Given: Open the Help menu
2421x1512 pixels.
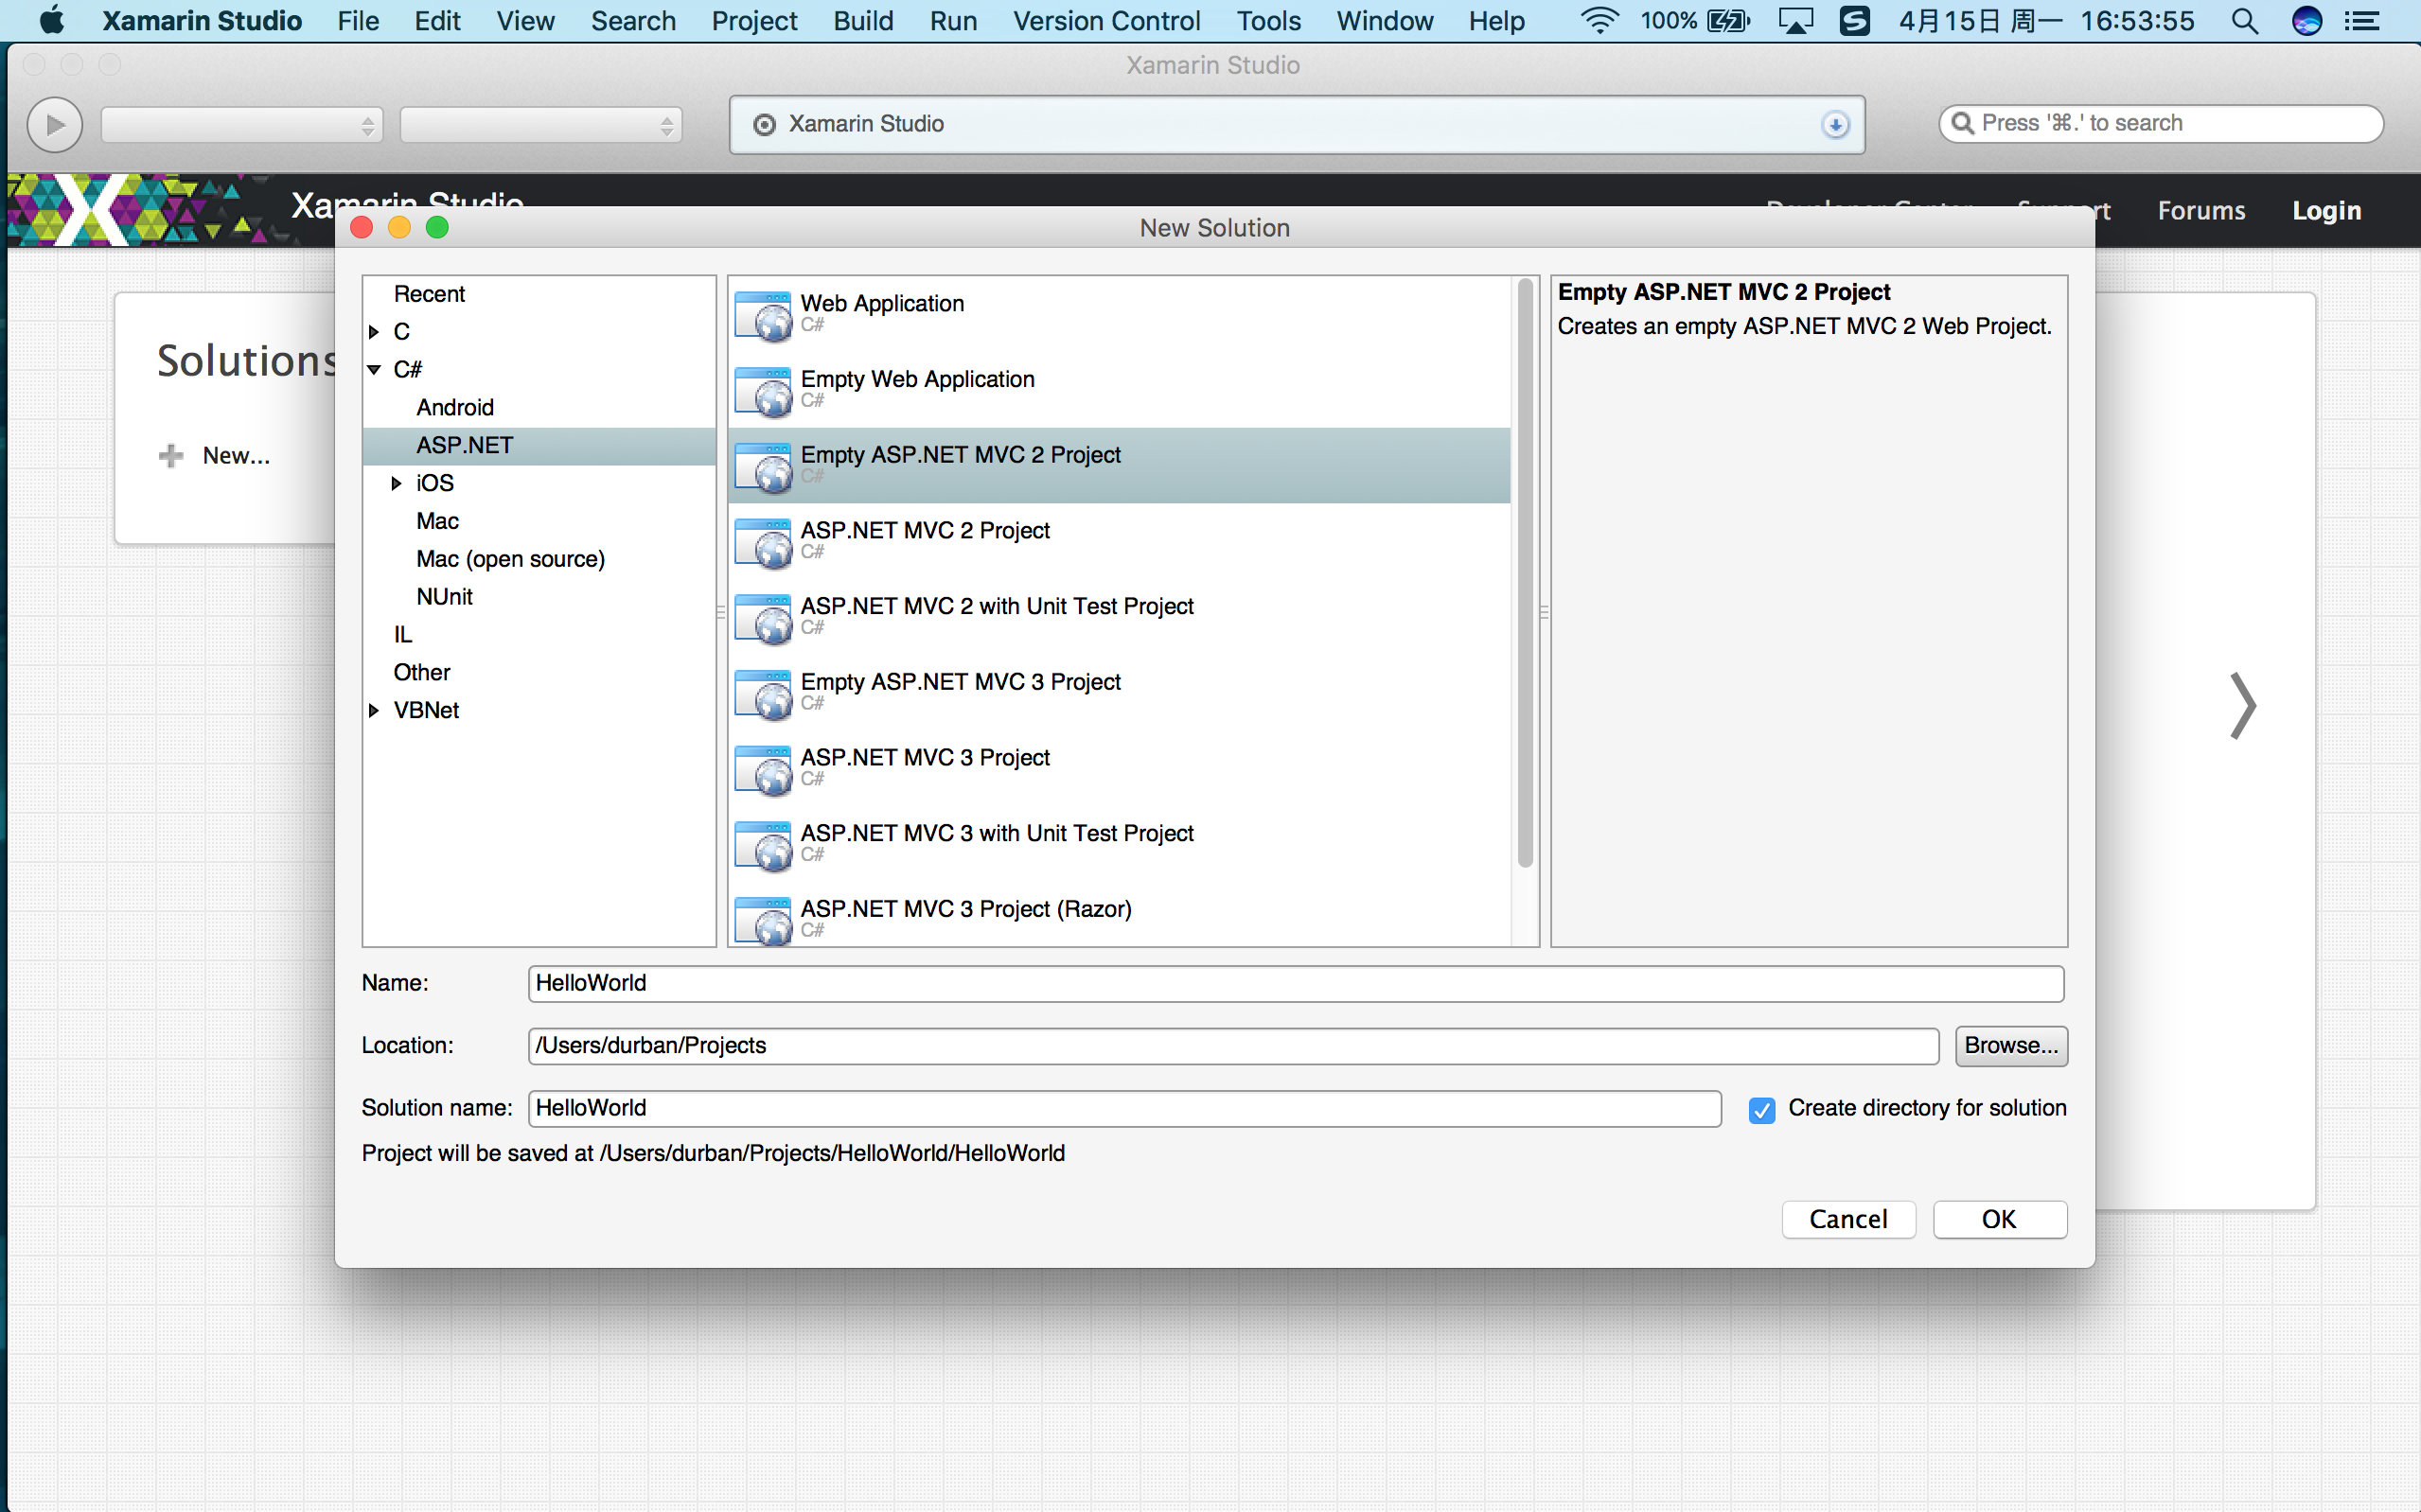Looking at the screenshot, I should click(1496, 21).
